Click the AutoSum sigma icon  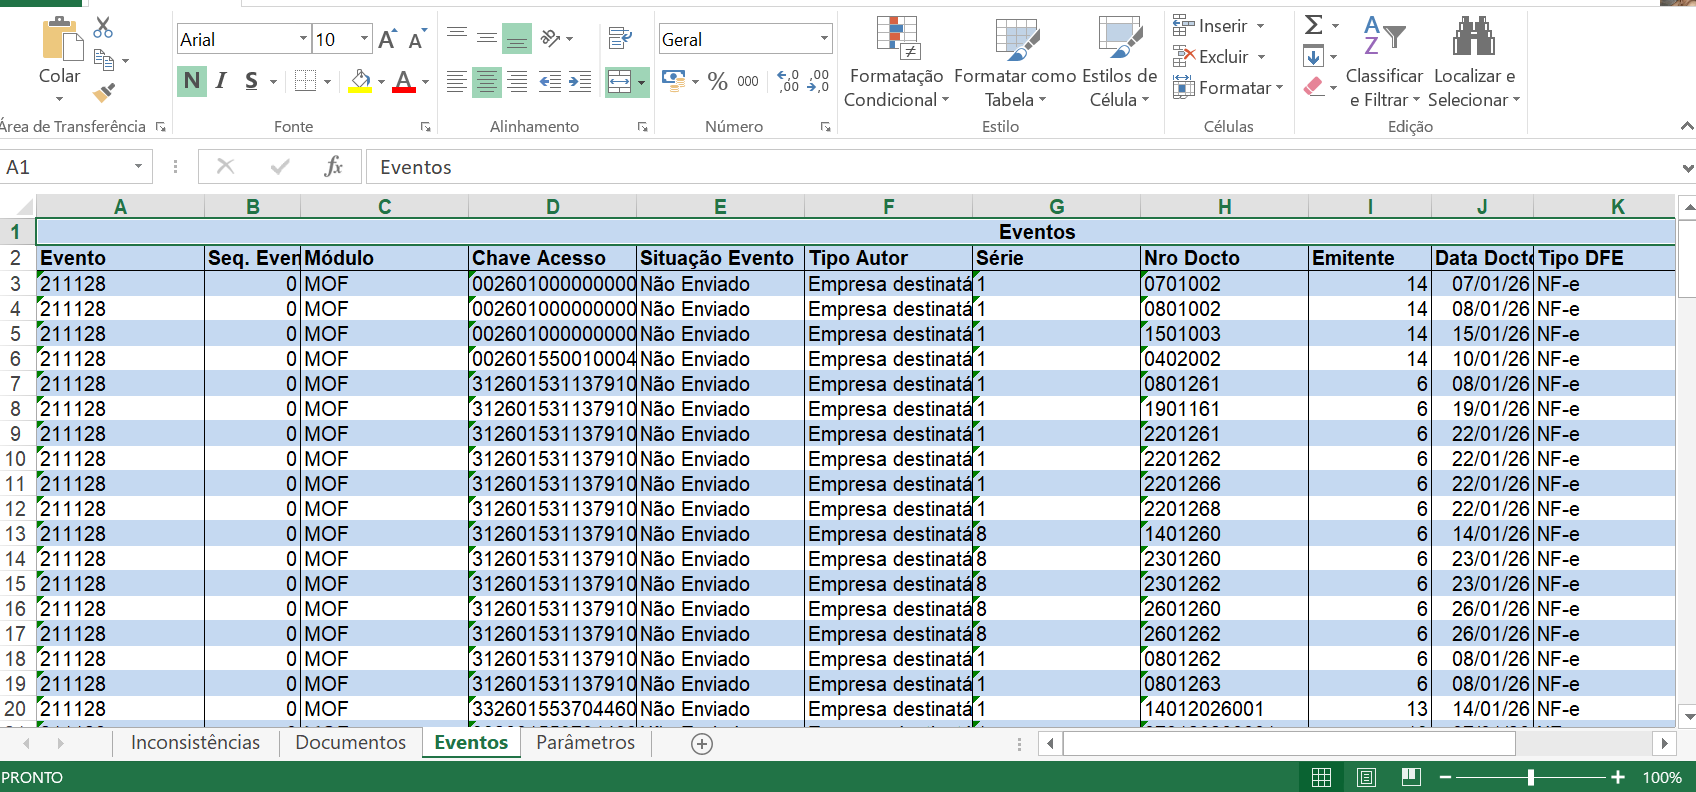(x=1314, y=25)
